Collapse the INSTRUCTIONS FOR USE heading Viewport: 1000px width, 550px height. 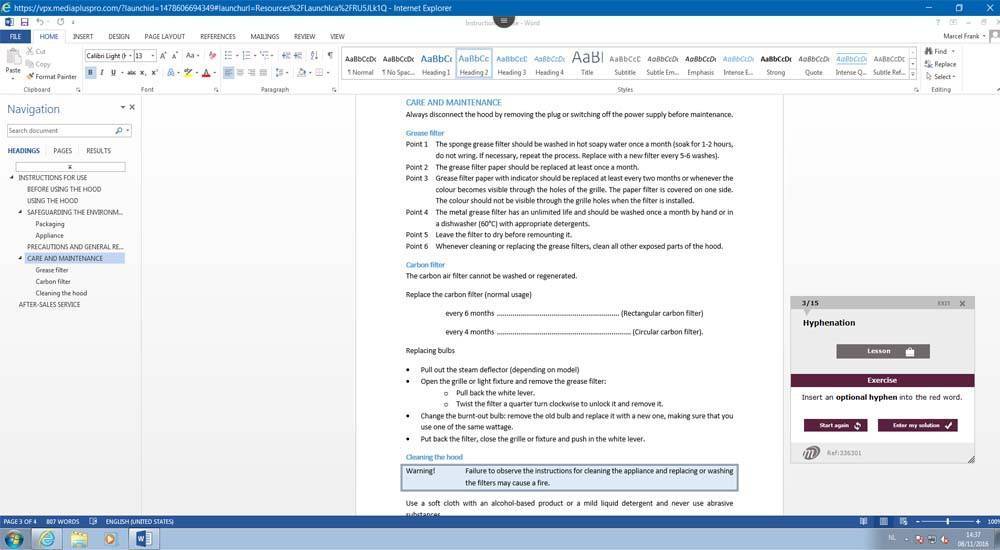click(x=12, y=177)
